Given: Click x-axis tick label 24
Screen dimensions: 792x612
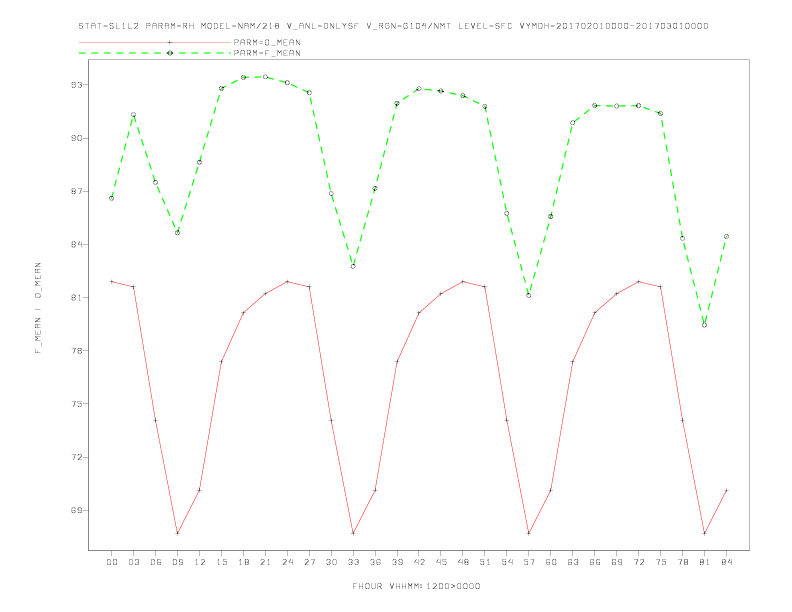Looking at the screenshot, I should (x=287, y=562).
